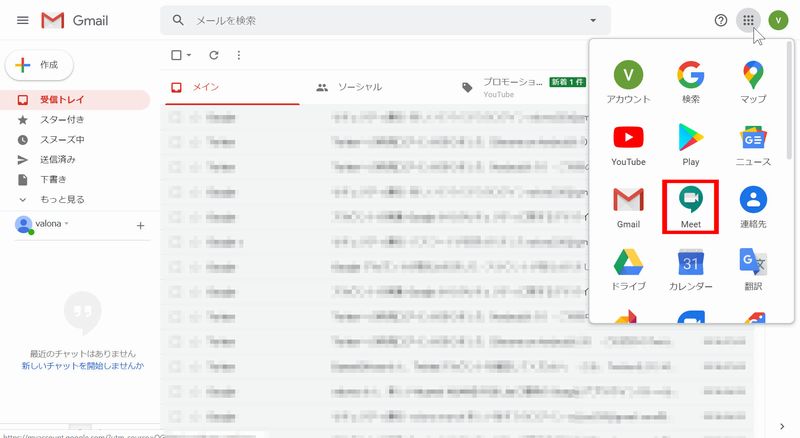Show search options dropdown arrow

pyautogui.click(x=593, y=20)
